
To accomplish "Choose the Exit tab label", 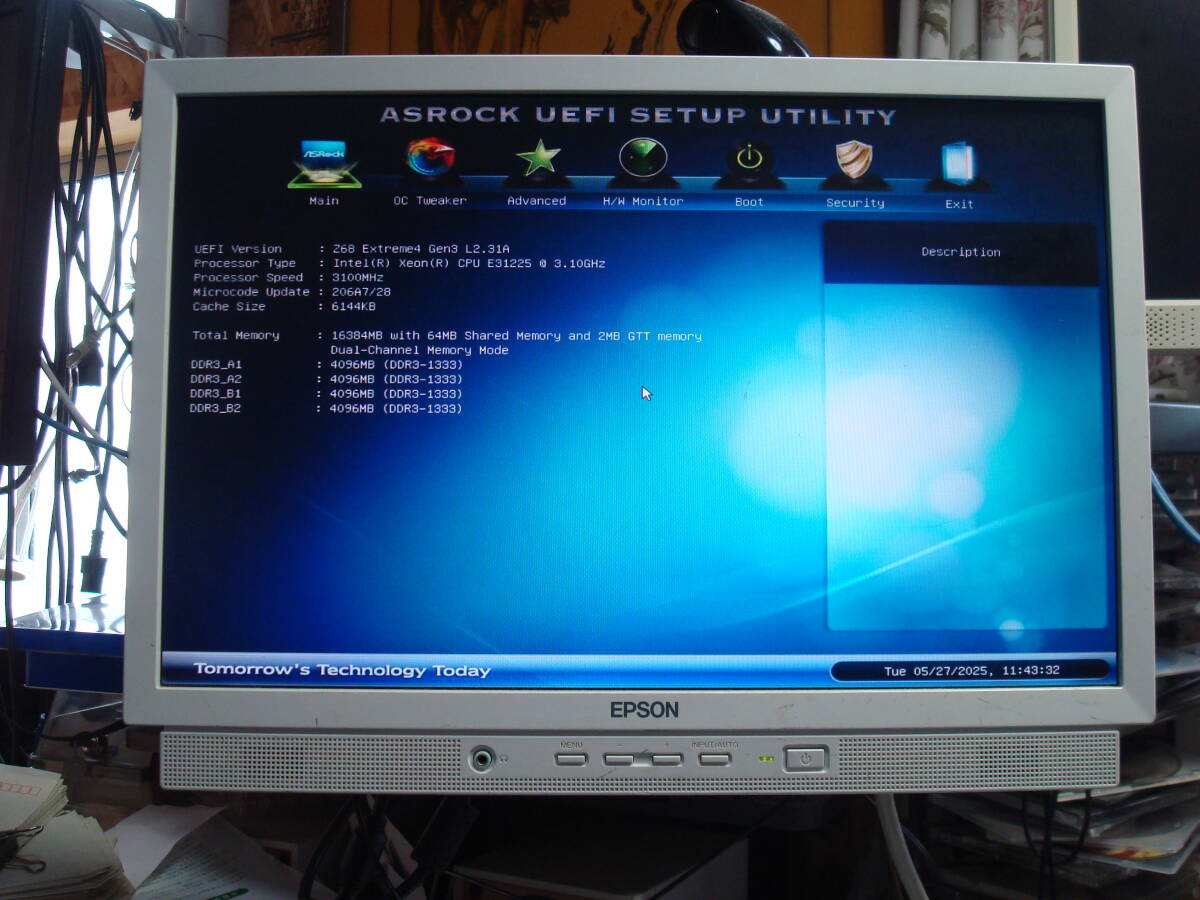I will pos(959,204).
